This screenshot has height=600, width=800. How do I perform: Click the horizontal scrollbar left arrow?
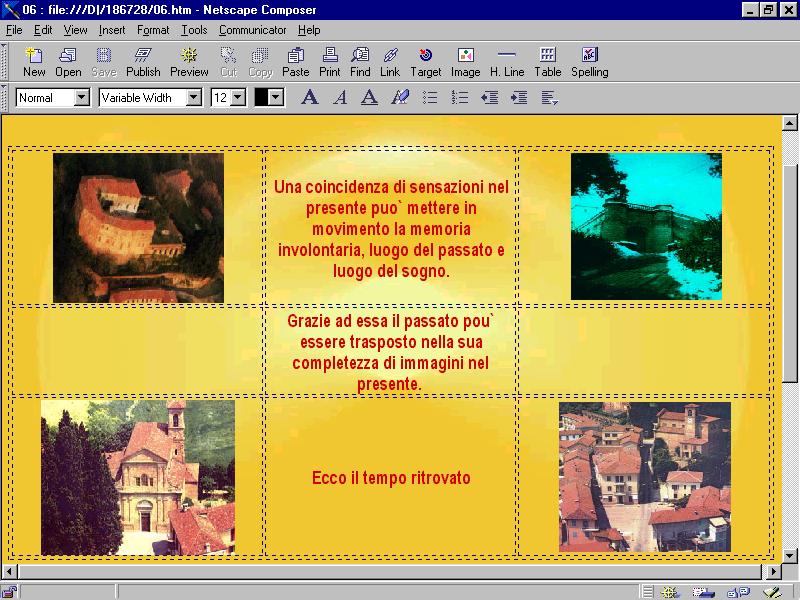coord(9,571)
